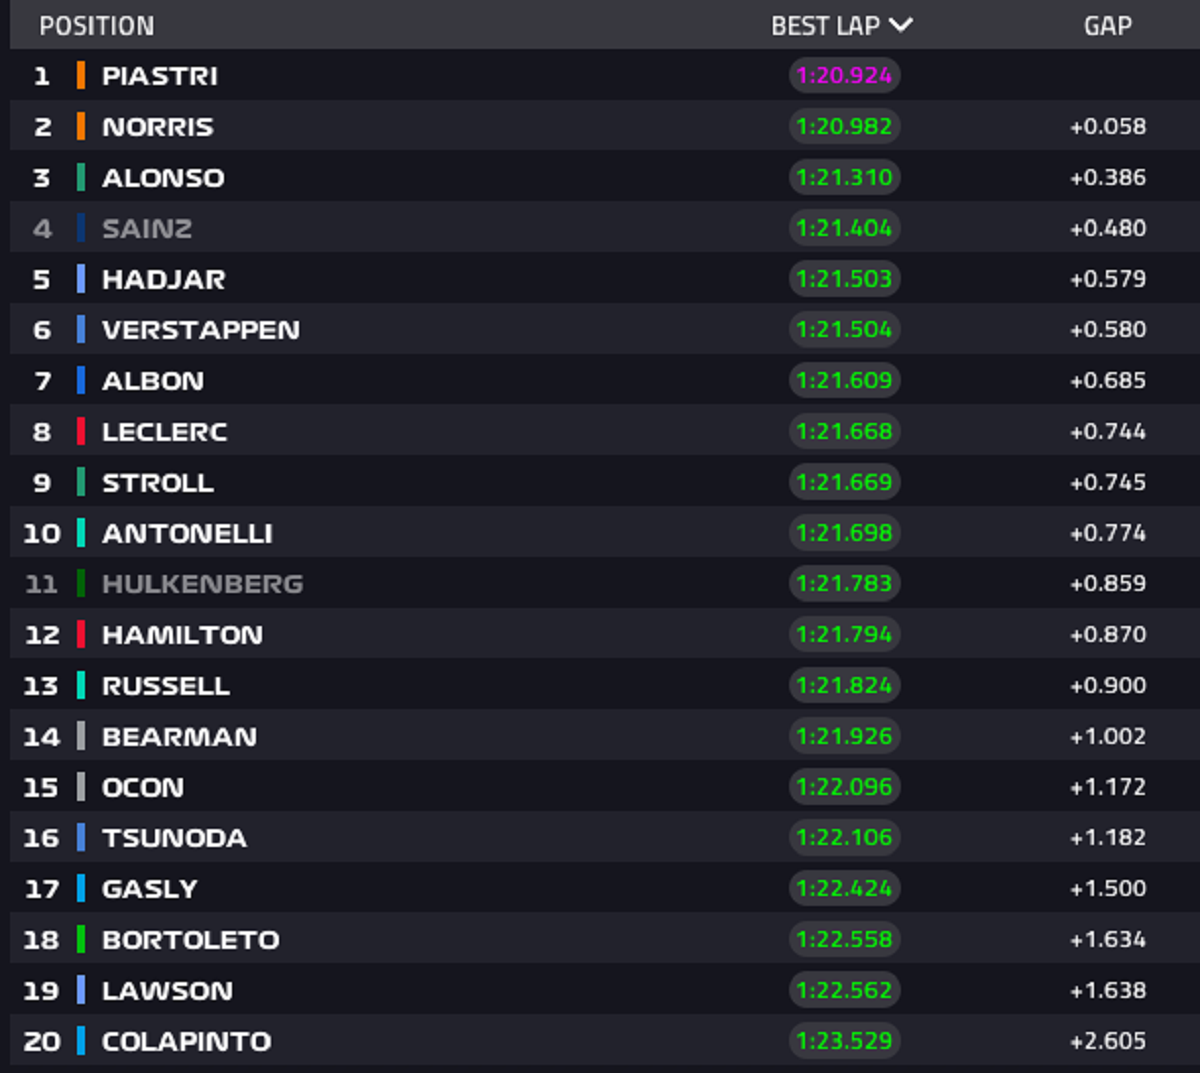Click the GAP column header
Screen dimensions: 1200x1073
[1107, 26]
